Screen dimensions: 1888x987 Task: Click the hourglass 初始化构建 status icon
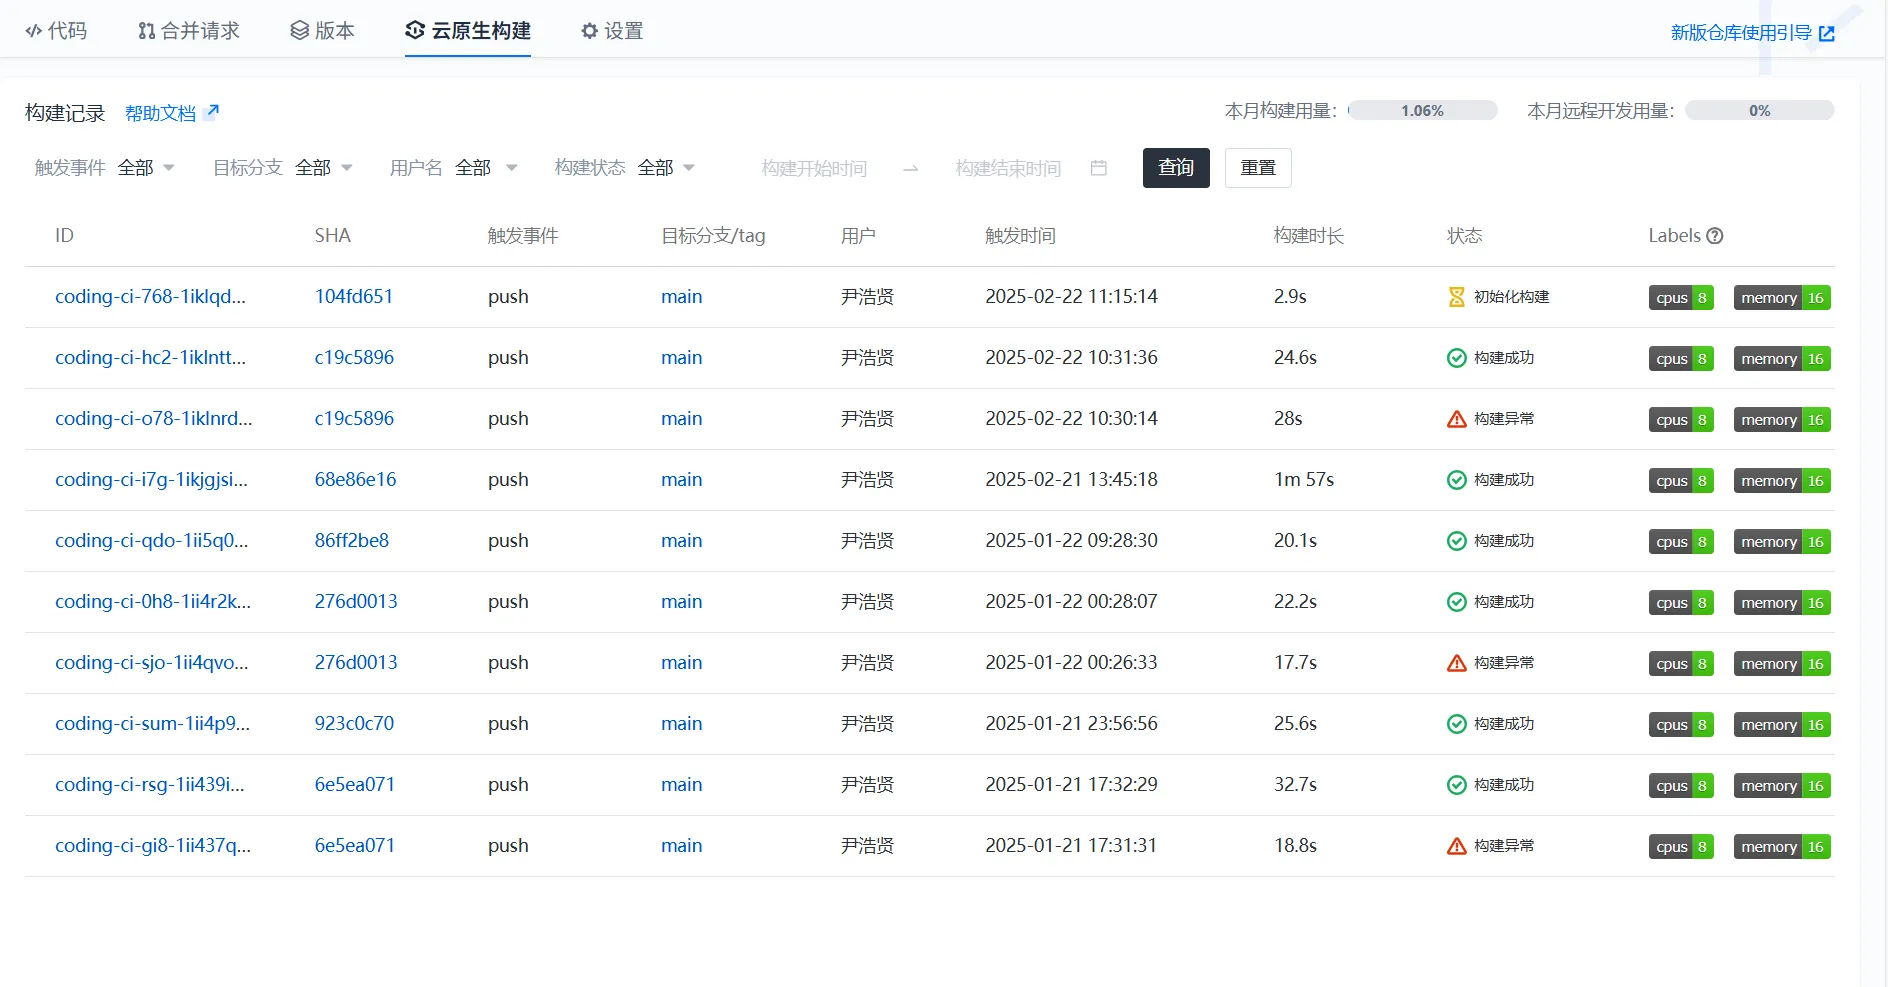point(1457,297)
